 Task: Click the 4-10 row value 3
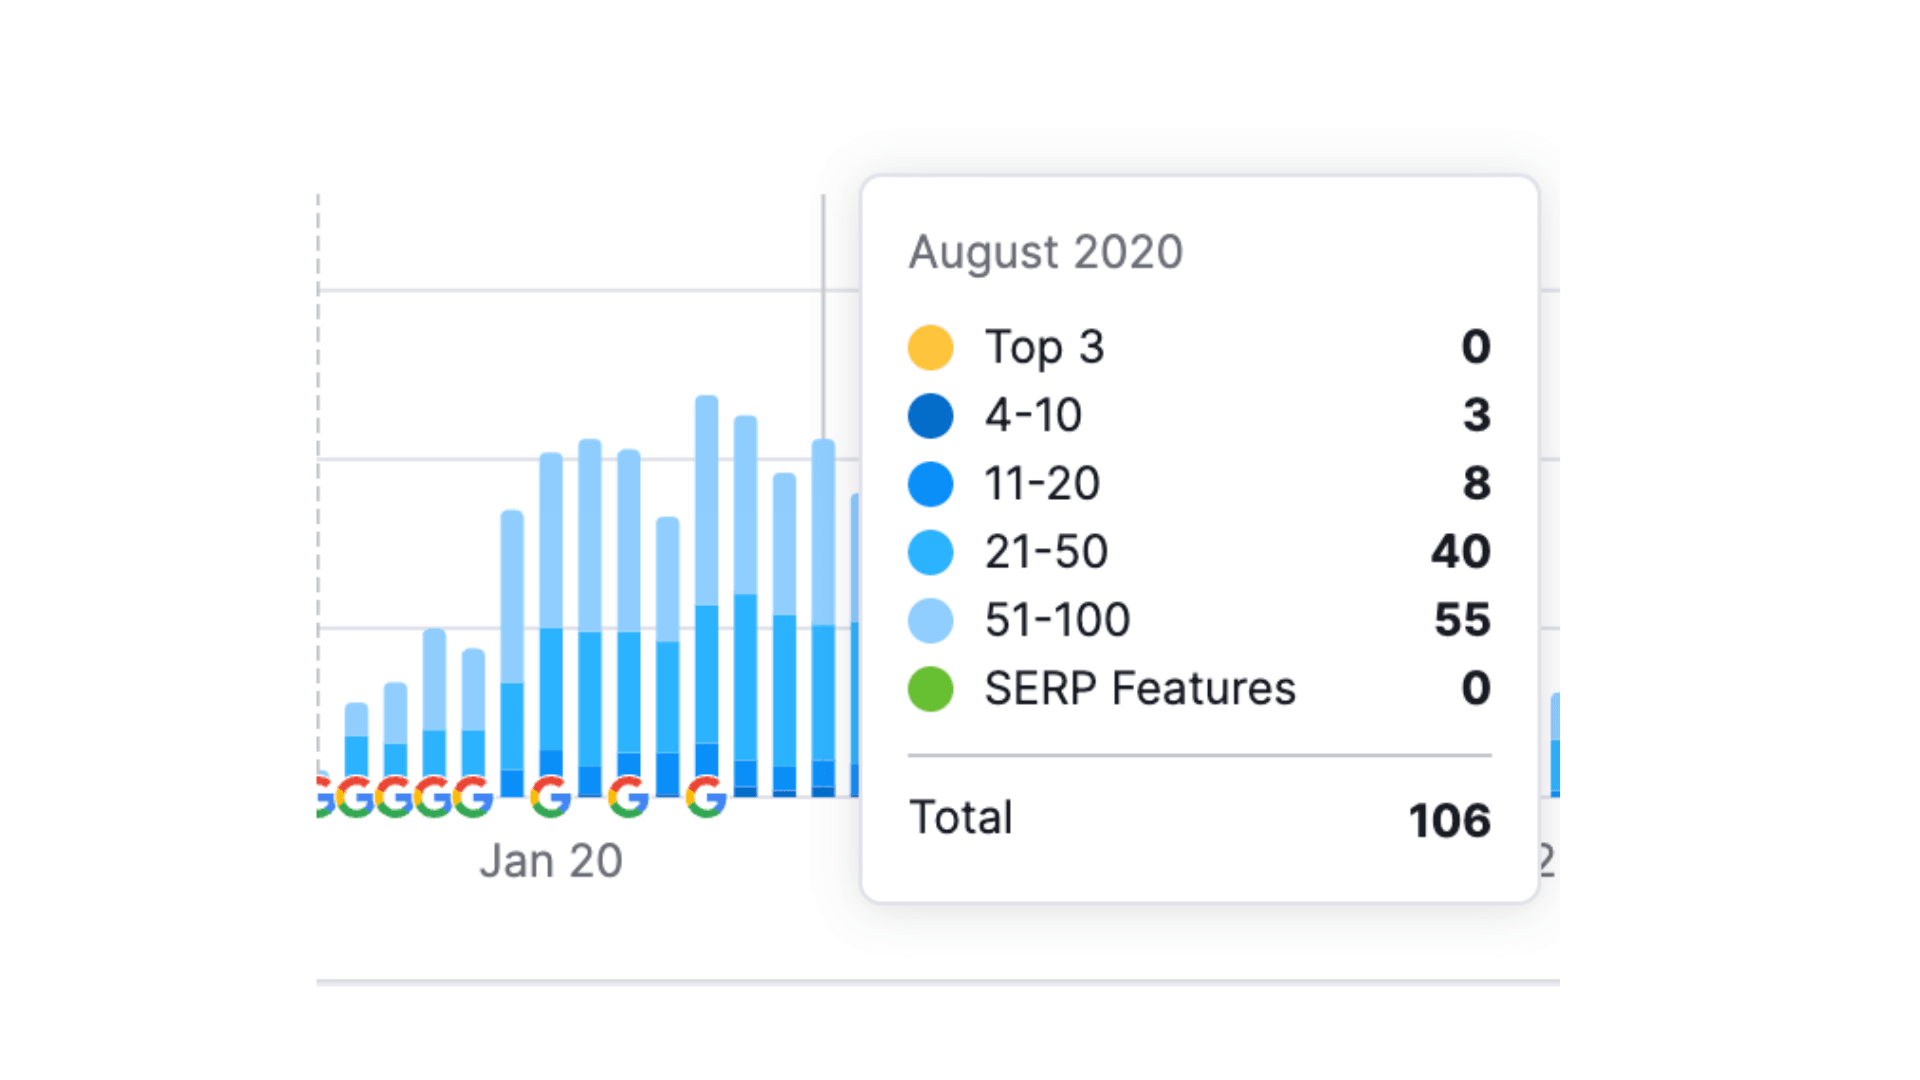click(1477, 416)
